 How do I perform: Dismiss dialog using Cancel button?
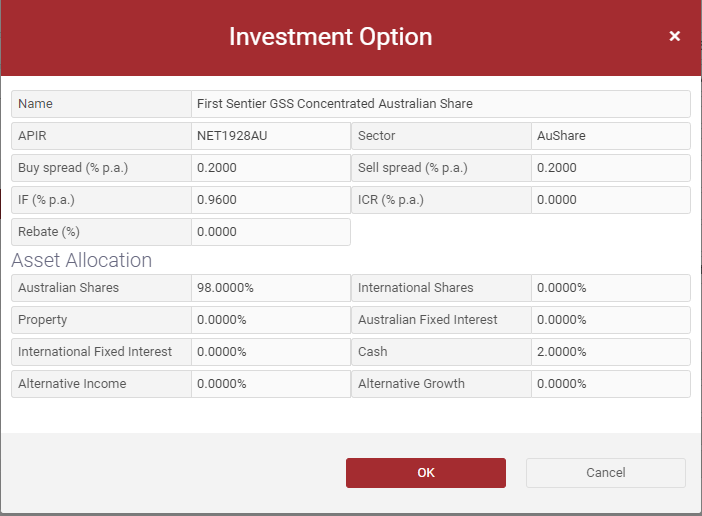coord(606,473)
